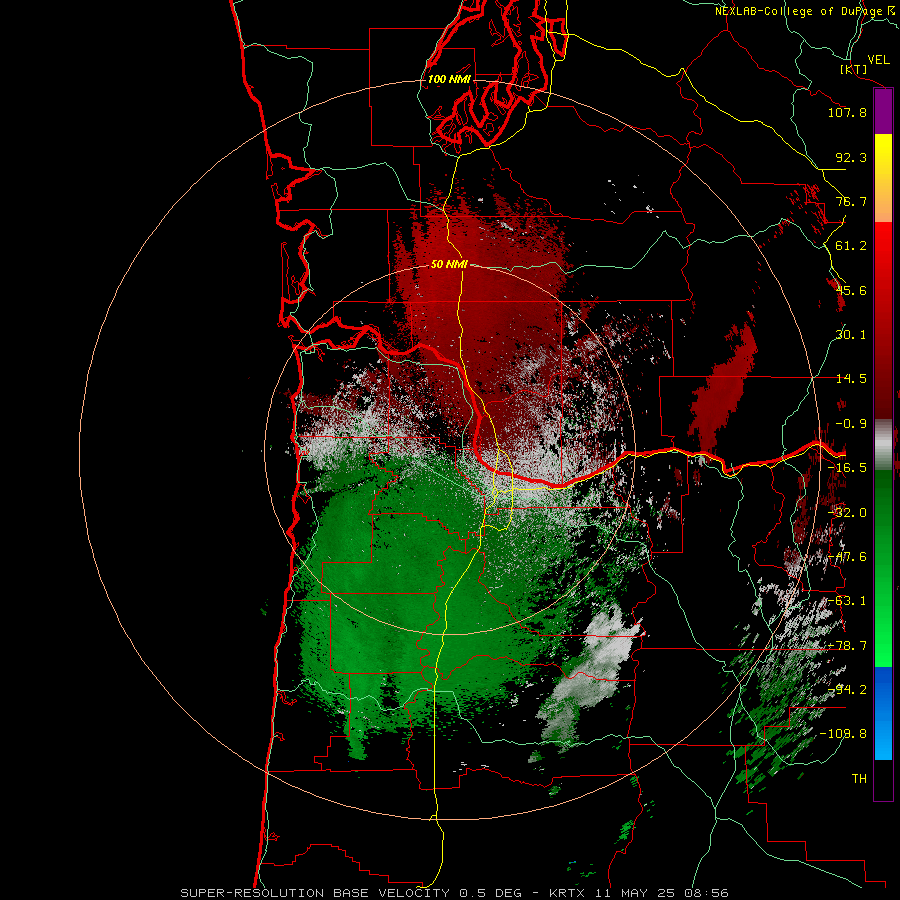Click the -47.6 value on velocity scale
900x900 pixels.
847,557
